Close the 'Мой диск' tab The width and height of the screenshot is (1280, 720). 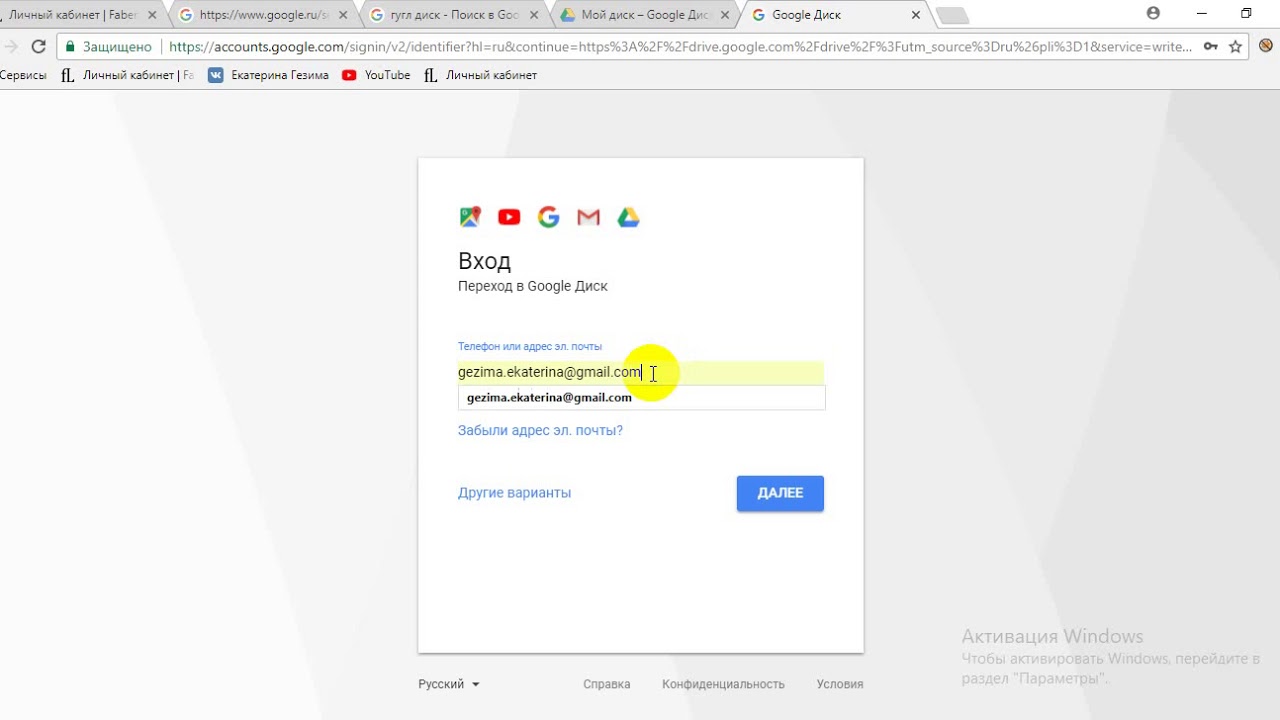[x=724, y=15]
